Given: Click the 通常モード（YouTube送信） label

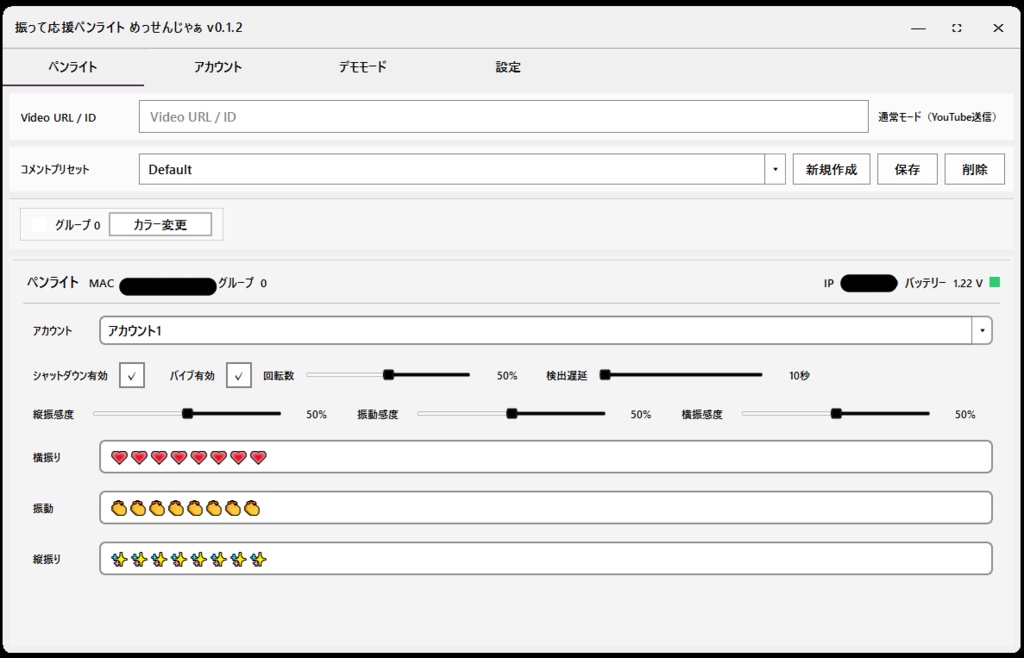Looking at the screenshot, I should 937,118.
